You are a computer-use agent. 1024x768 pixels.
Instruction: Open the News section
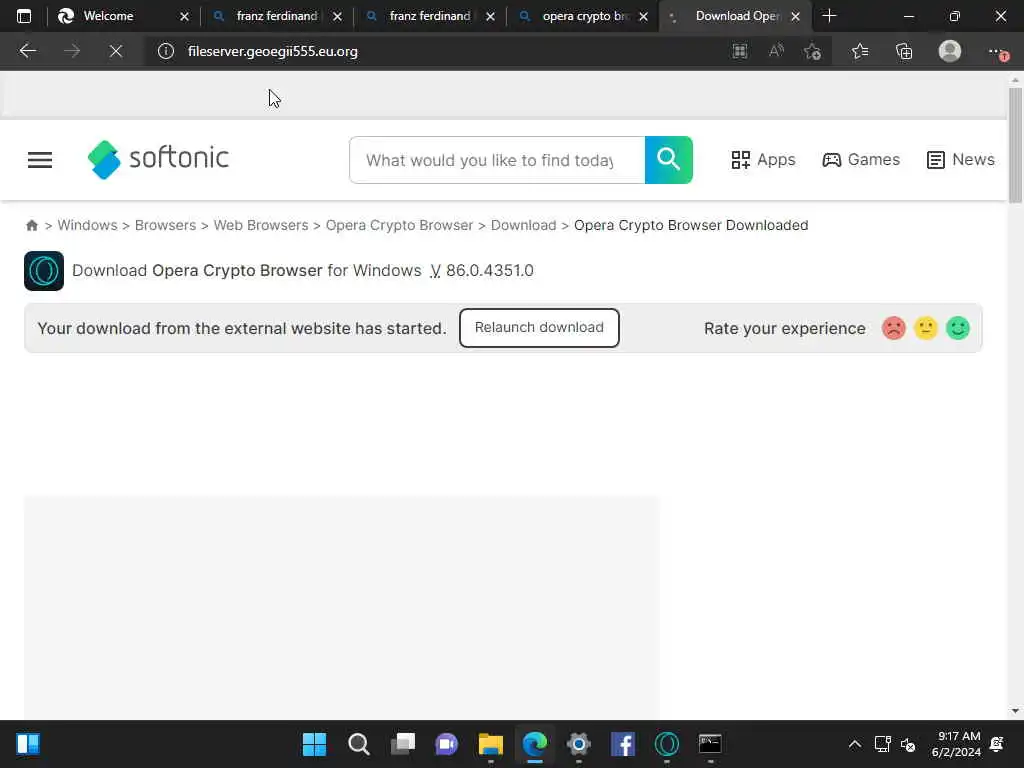pos(961,160)
